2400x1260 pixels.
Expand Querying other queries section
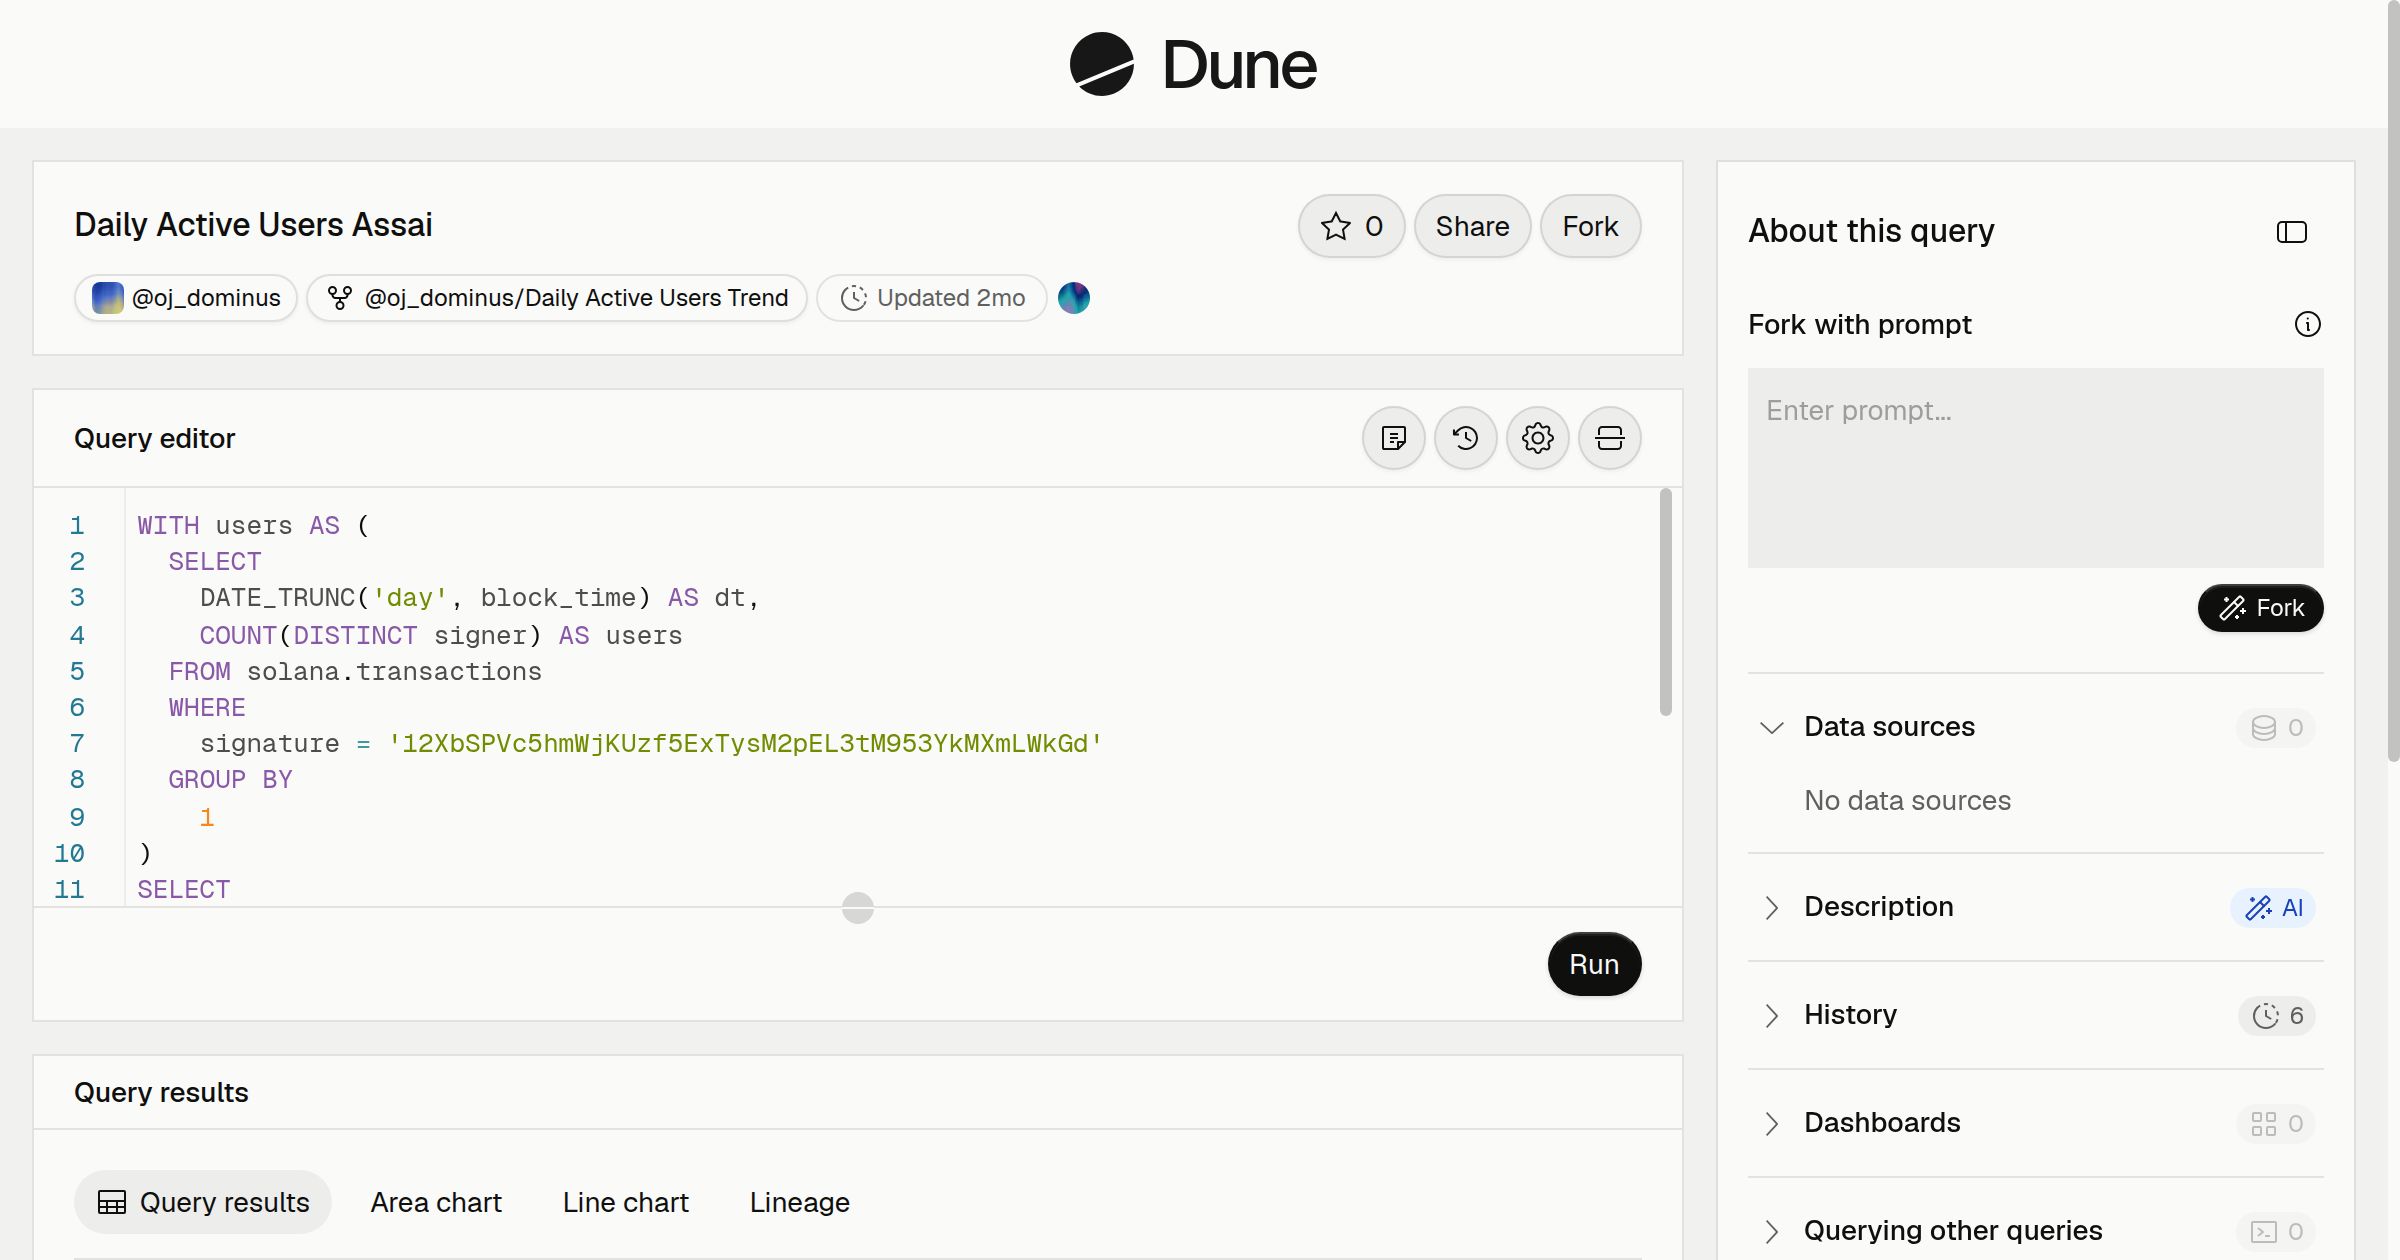click(1771, 1231)
